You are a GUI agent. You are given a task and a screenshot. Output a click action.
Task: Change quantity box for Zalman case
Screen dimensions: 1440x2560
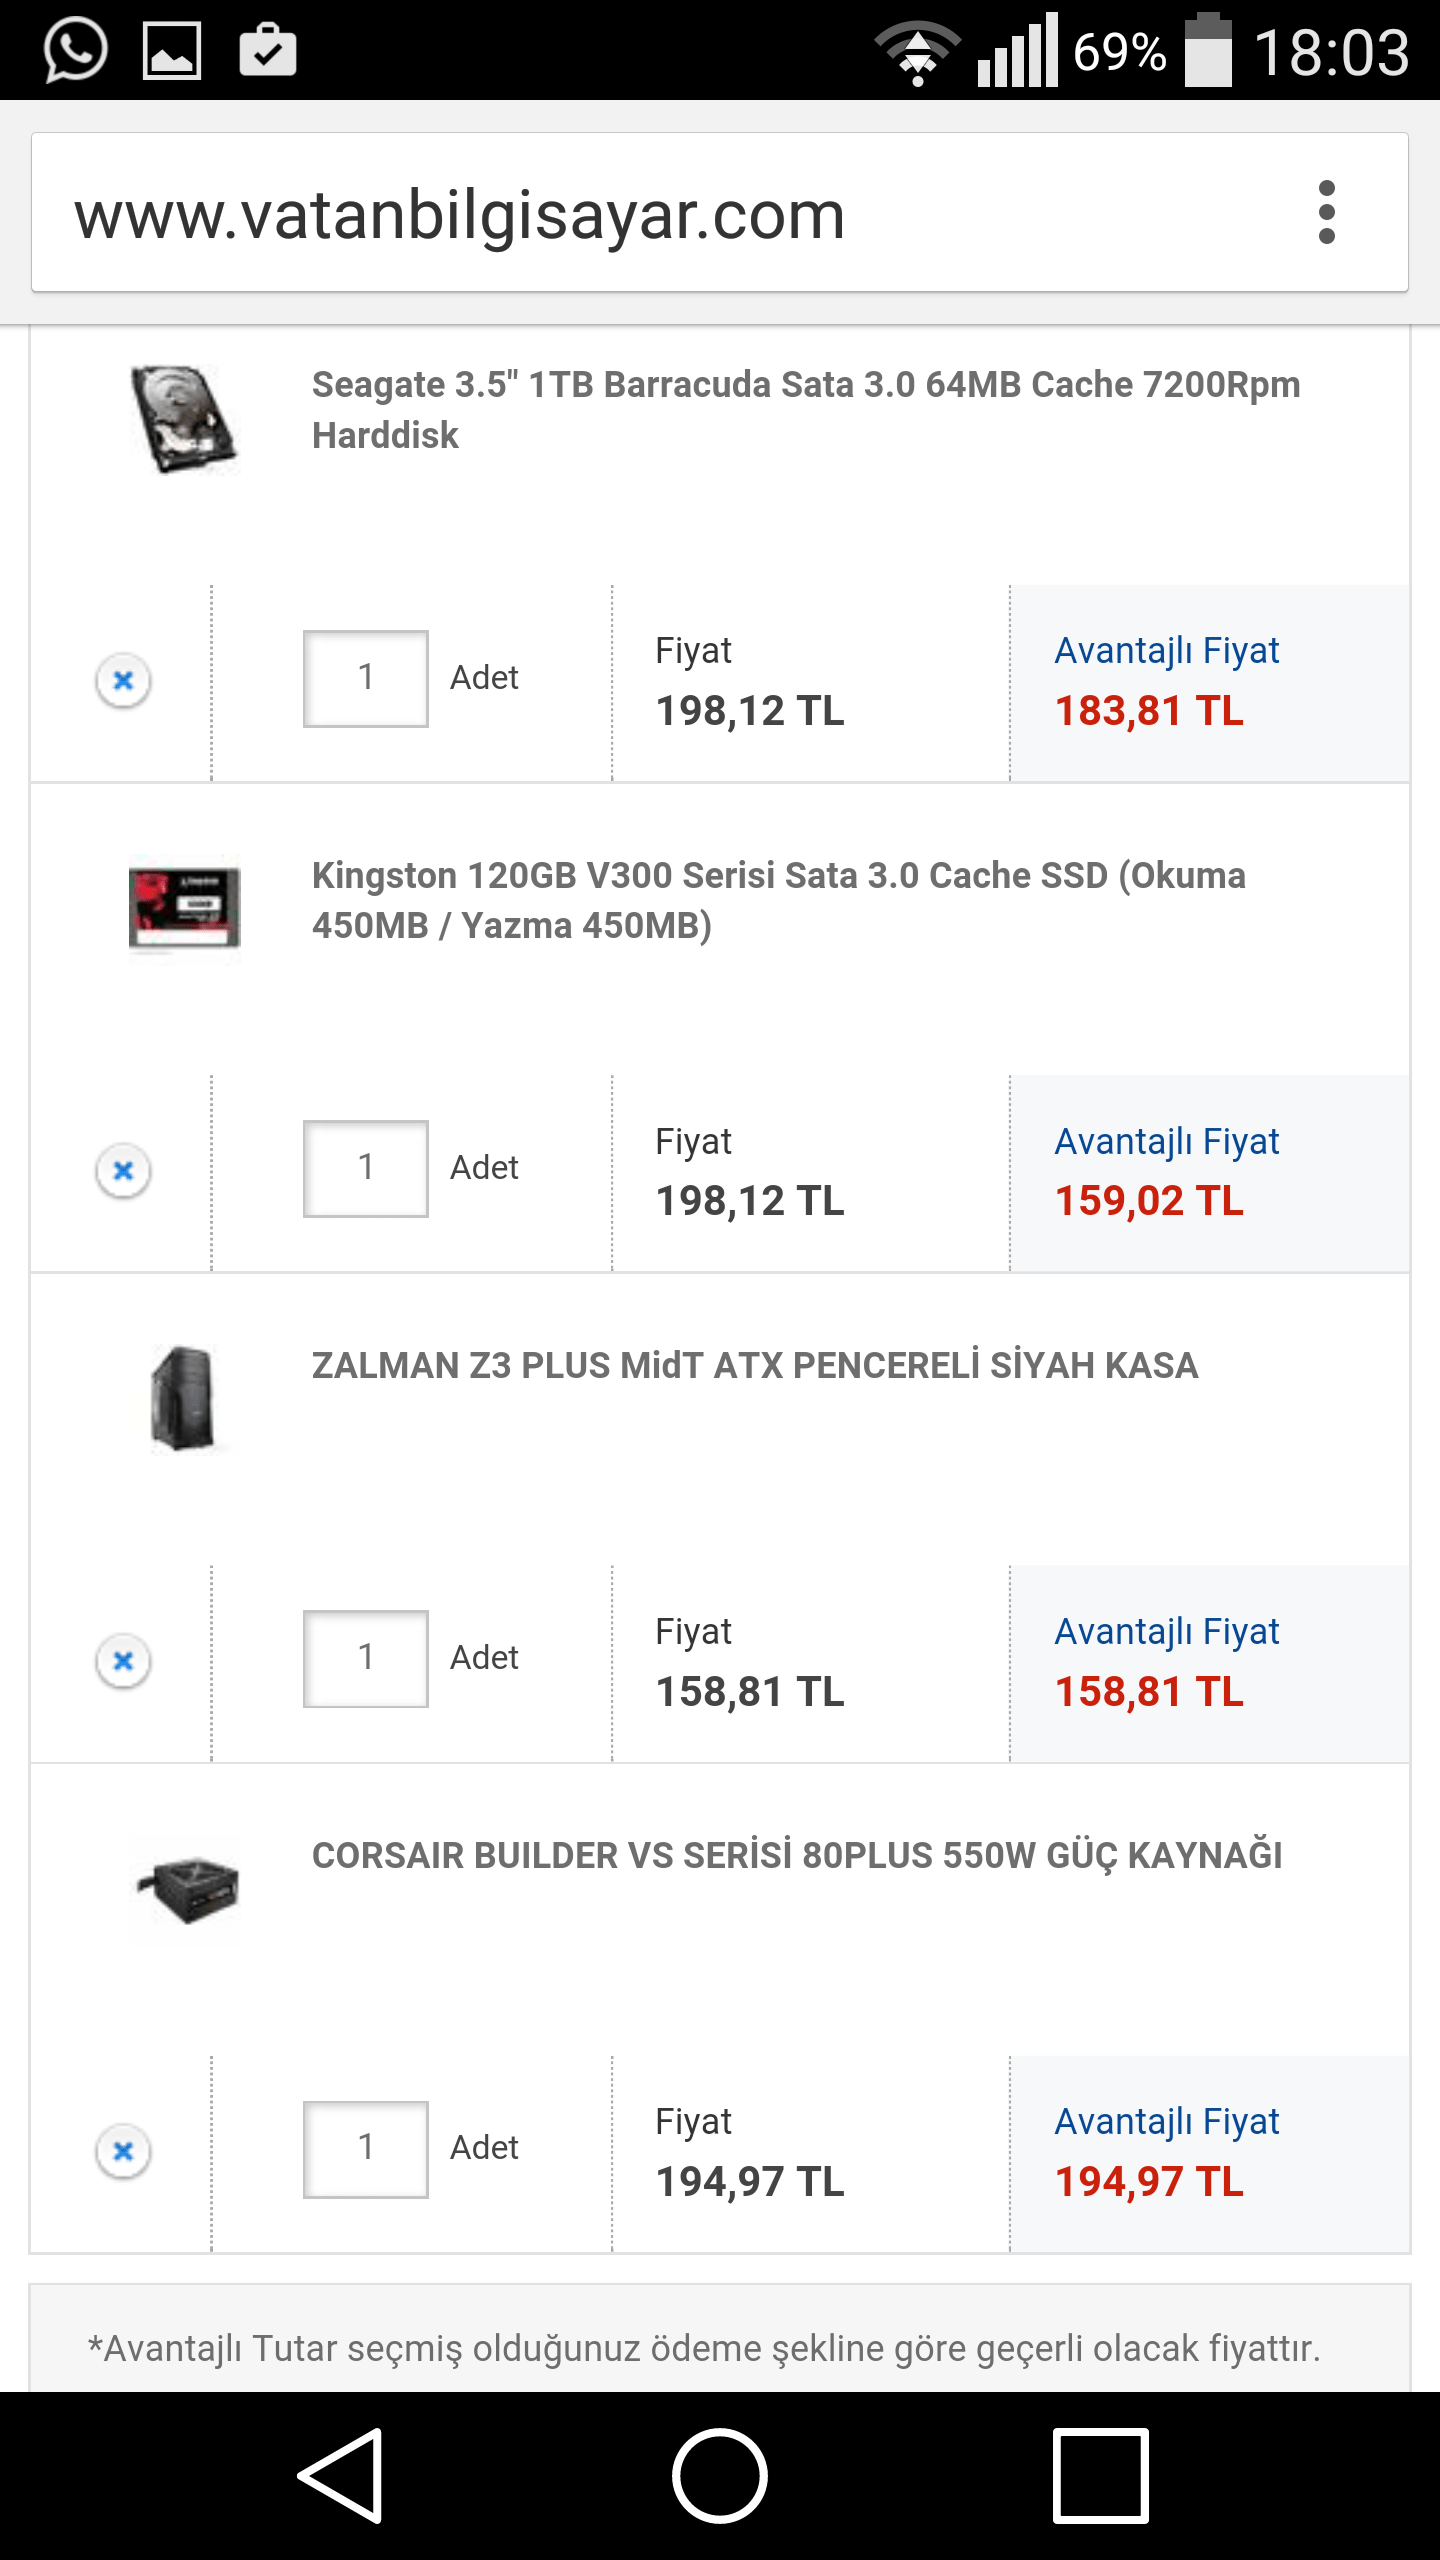coord(366,1659)
